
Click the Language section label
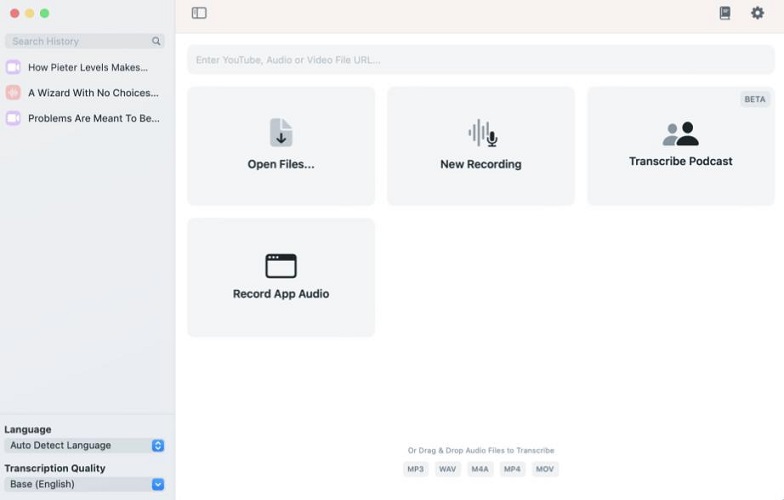[28, 430]
